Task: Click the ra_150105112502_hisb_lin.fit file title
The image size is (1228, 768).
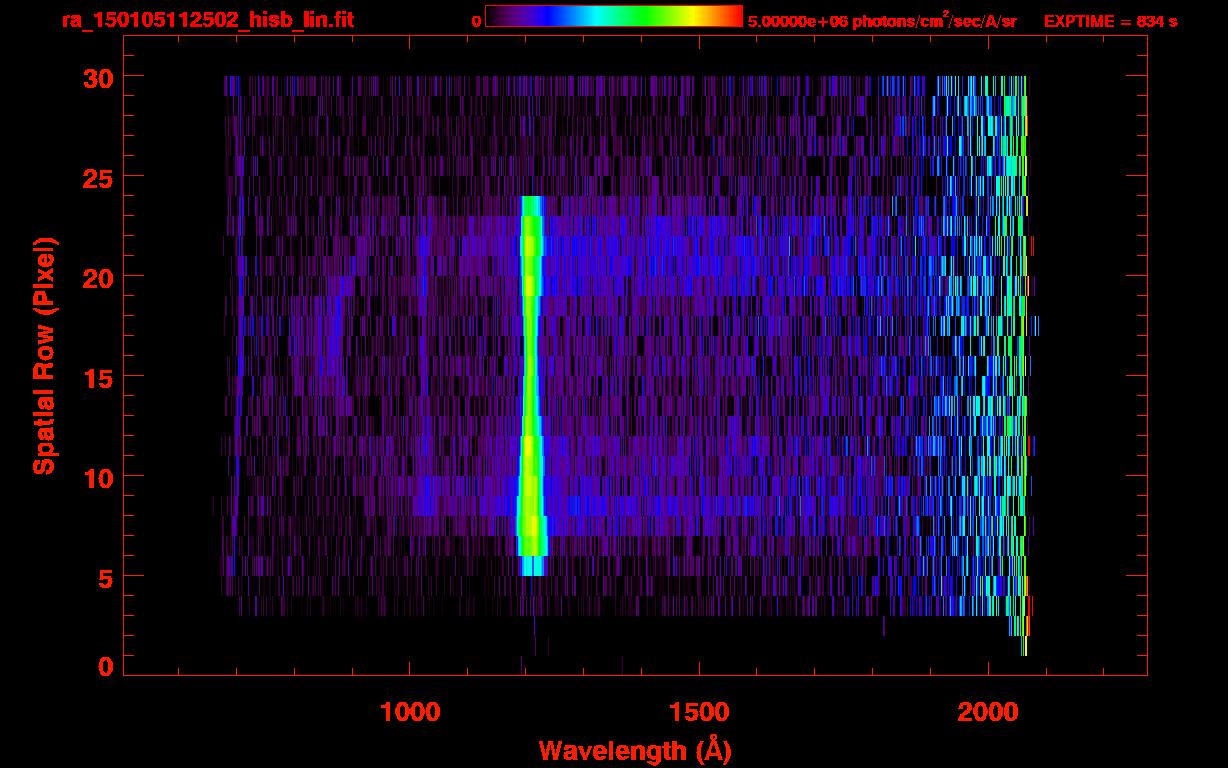Action: 207,20
